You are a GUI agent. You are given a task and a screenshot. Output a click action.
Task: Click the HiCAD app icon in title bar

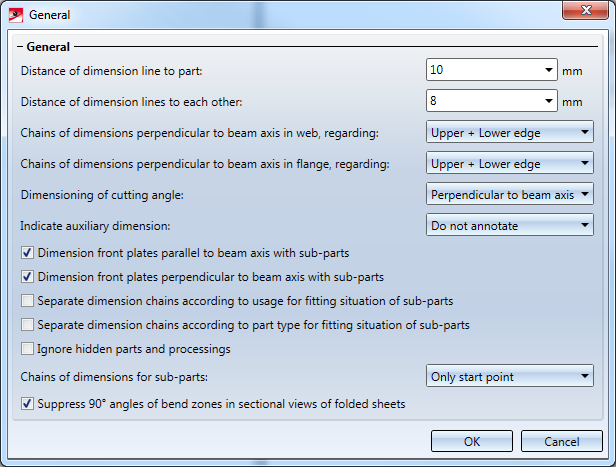[x=15, y=14]
